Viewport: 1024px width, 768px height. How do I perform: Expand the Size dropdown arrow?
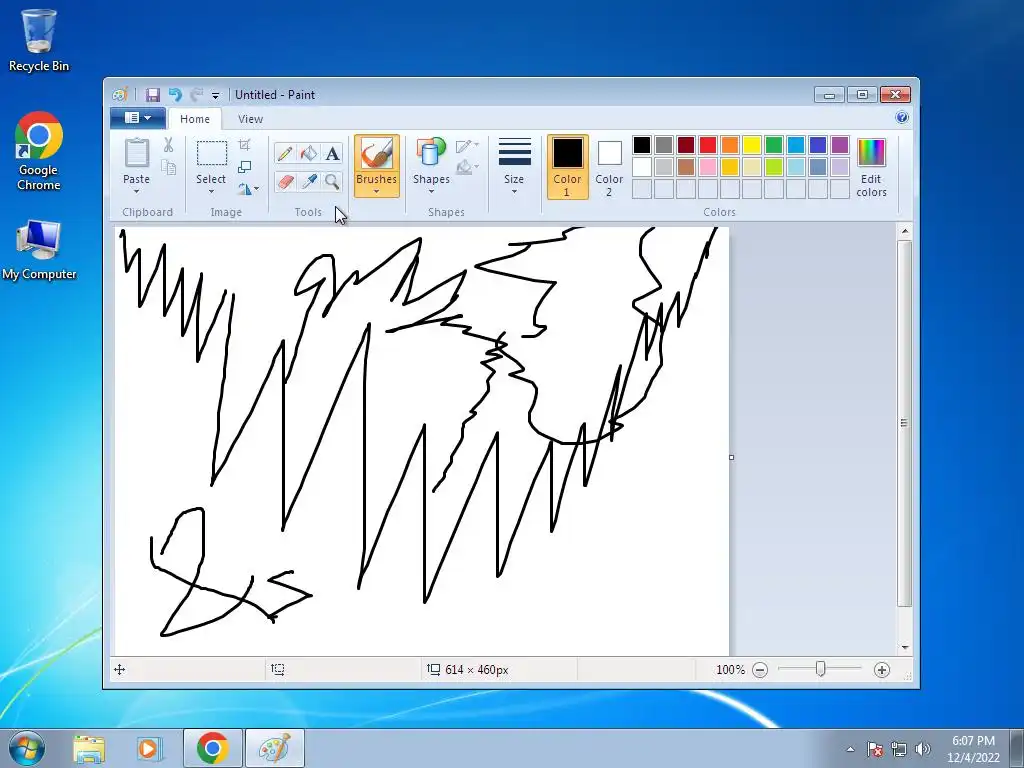(x=514, y=191)
